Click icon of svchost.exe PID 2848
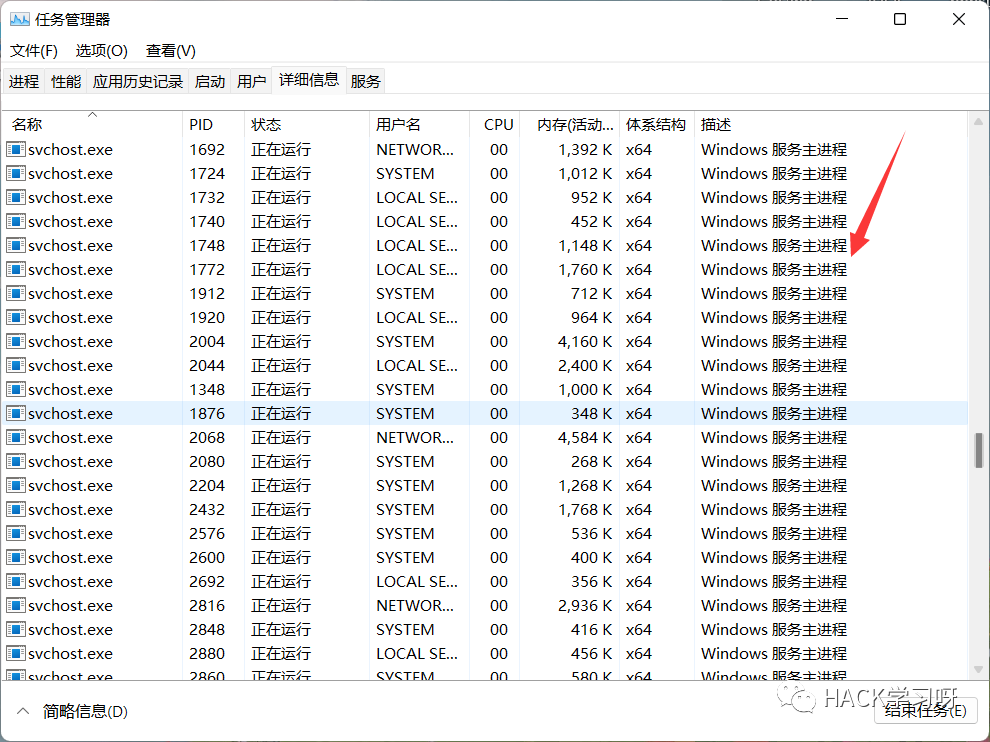Viewport: 990px width, 742px height. pos(16,630)
